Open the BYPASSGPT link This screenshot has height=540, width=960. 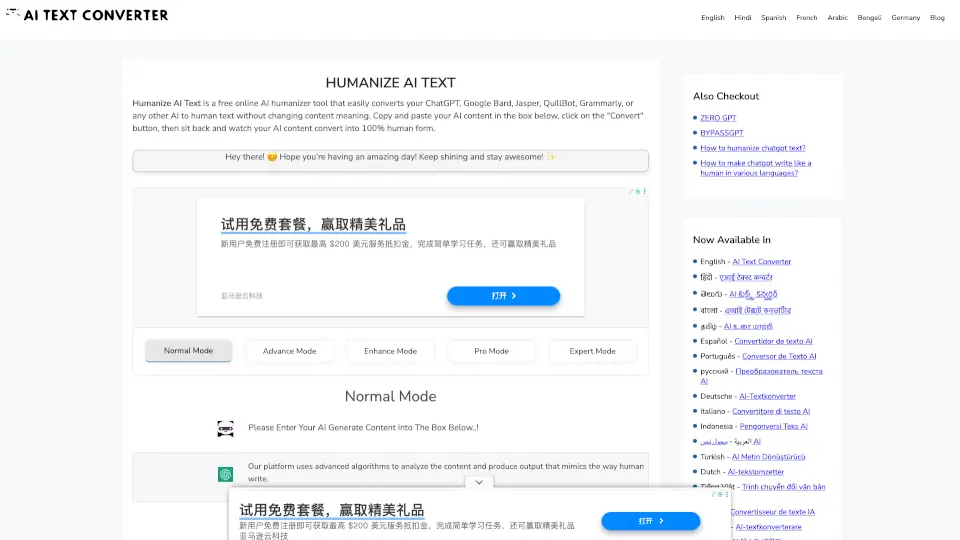pyautogui.click(x=722, y=133)
